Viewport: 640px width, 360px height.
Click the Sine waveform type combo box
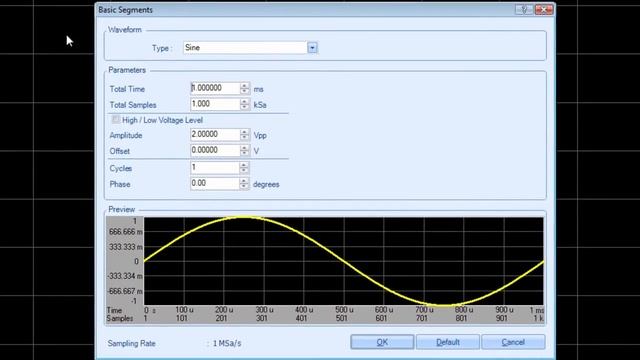(250, 48)
